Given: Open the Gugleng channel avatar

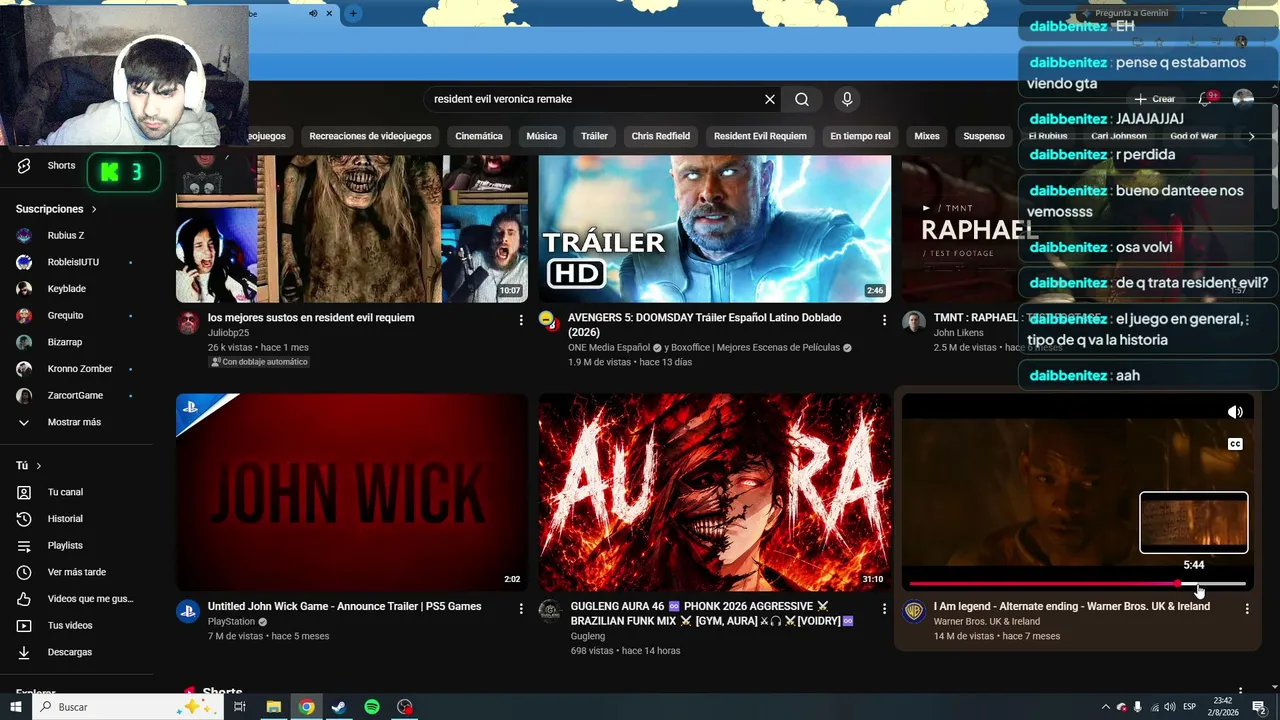Looking at the screenshot, I should [x=550, y=611].
